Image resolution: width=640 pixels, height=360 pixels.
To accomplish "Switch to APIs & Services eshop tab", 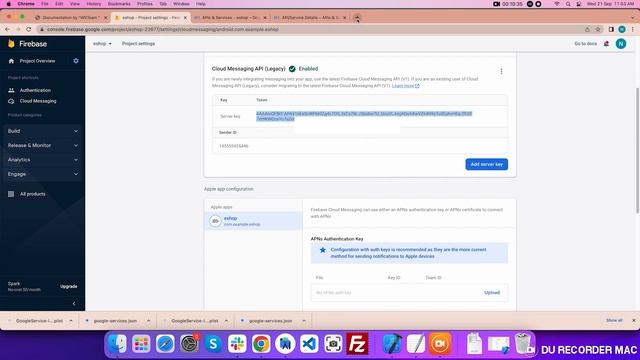I will click(231, 18).
